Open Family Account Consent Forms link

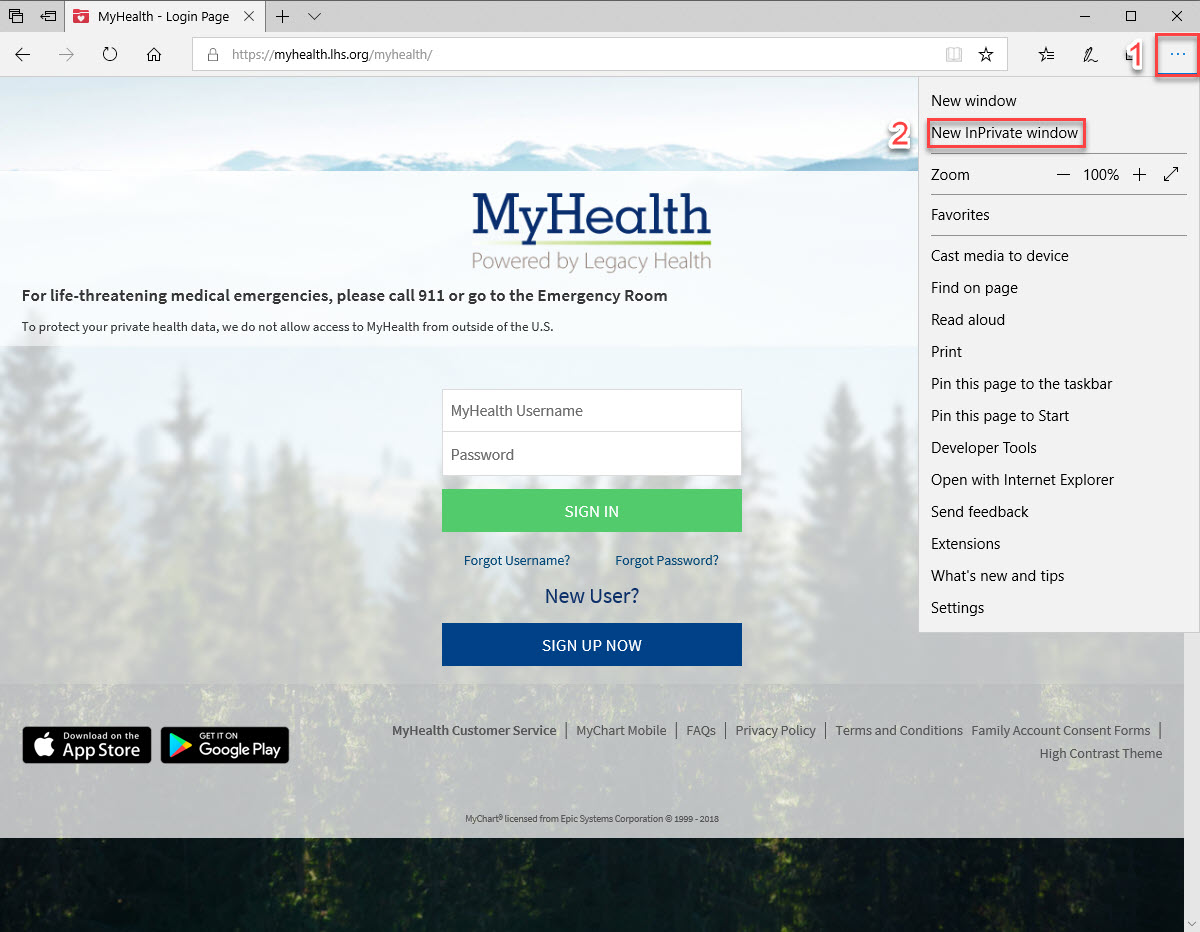(1061, 731)
